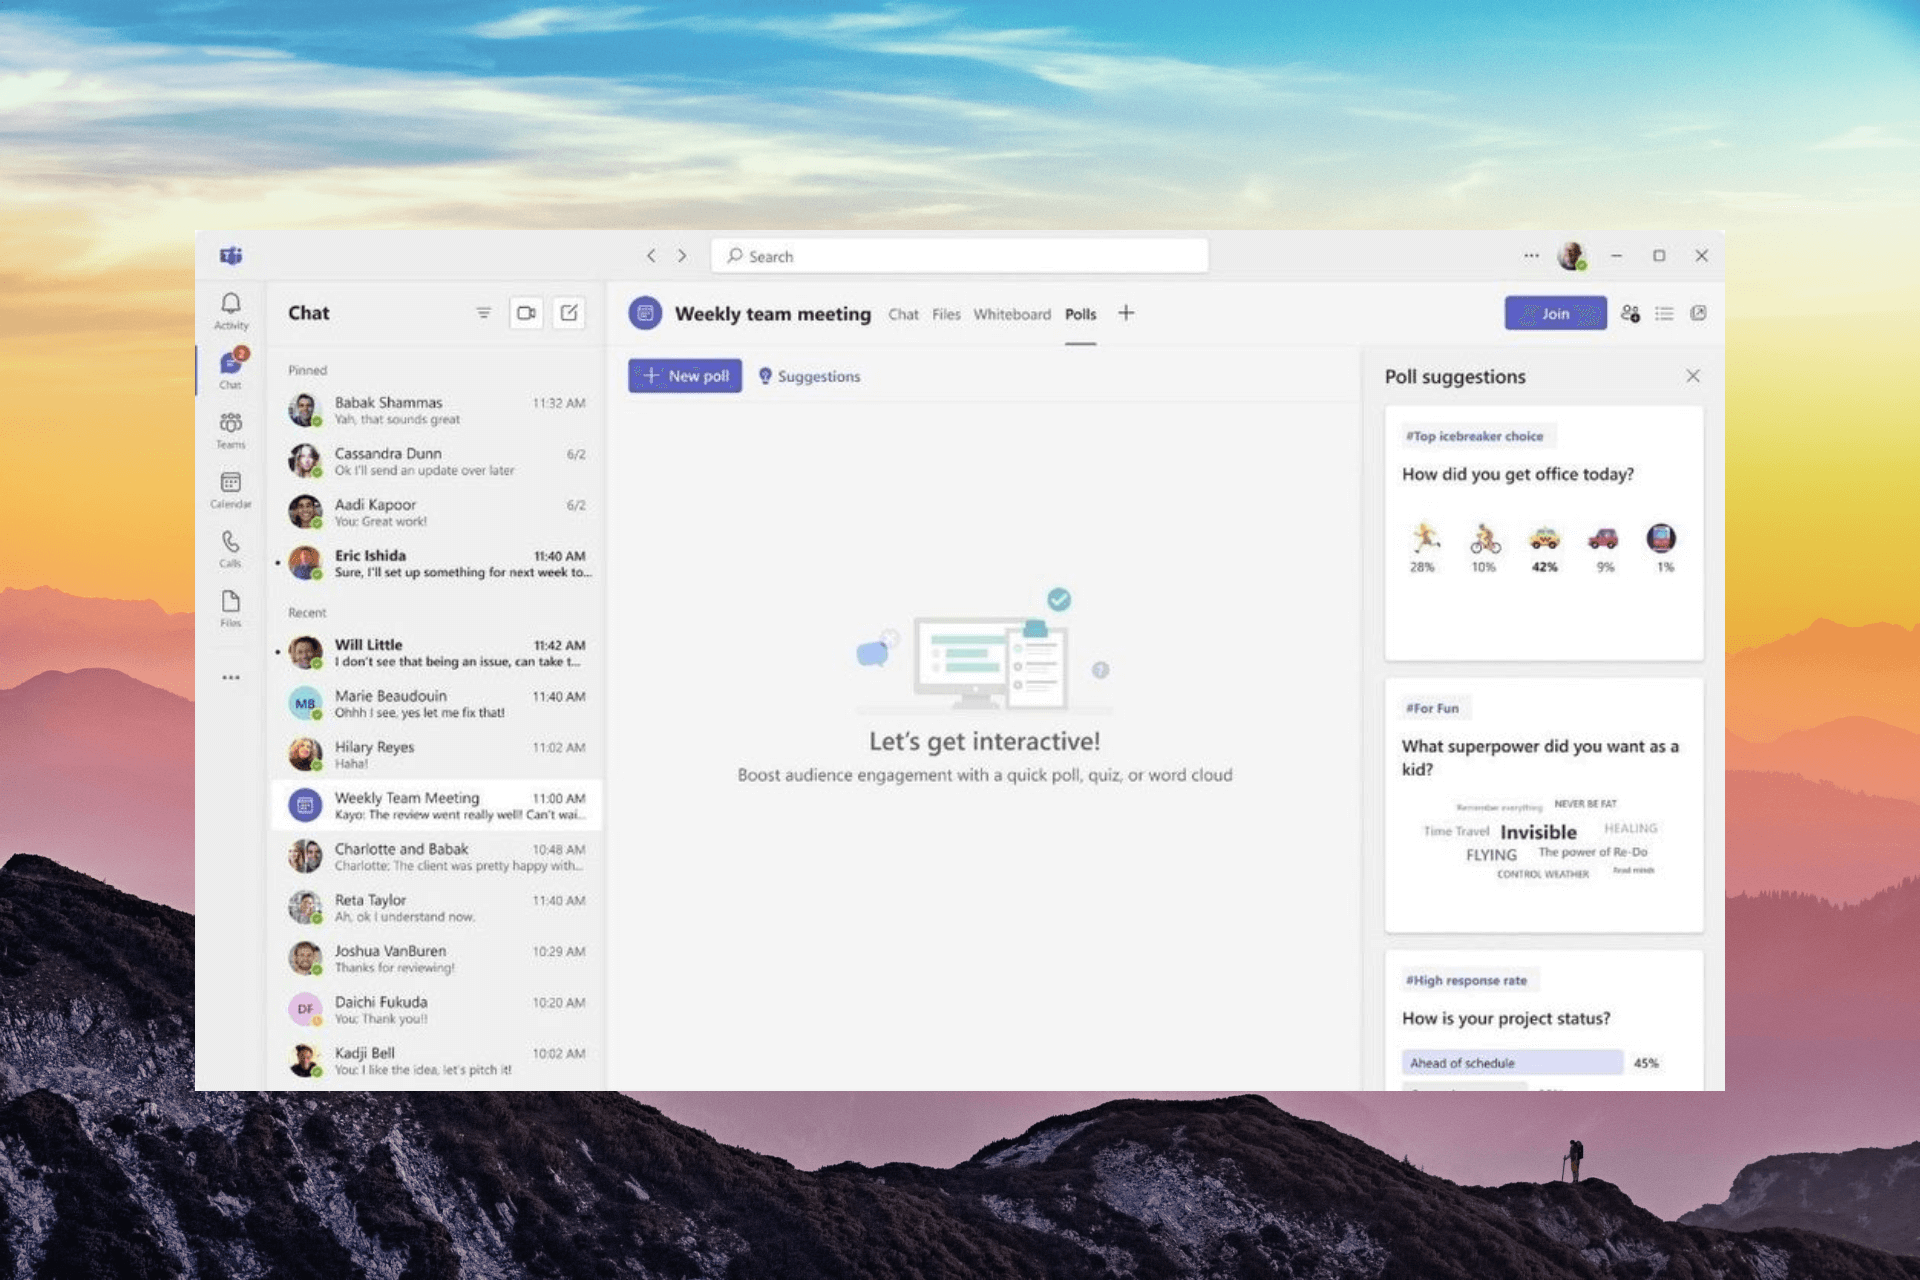Select the 'How did you get office today?' poll card
Viewport: 1920px width, 1280px height.
coord(1544,533)
